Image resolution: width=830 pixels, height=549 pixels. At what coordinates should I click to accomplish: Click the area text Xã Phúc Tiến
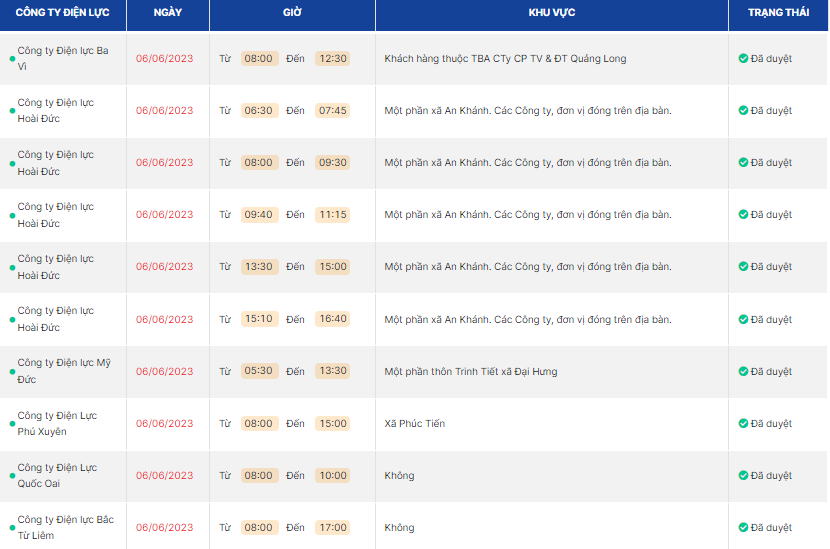click(x=414, y=423)
